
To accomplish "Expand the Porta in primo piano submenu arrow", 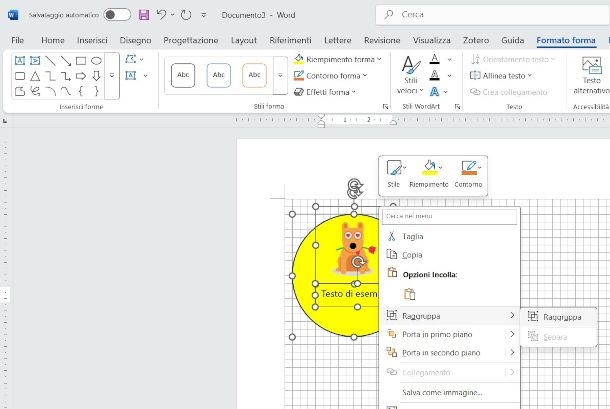I will tap(512, 334).
